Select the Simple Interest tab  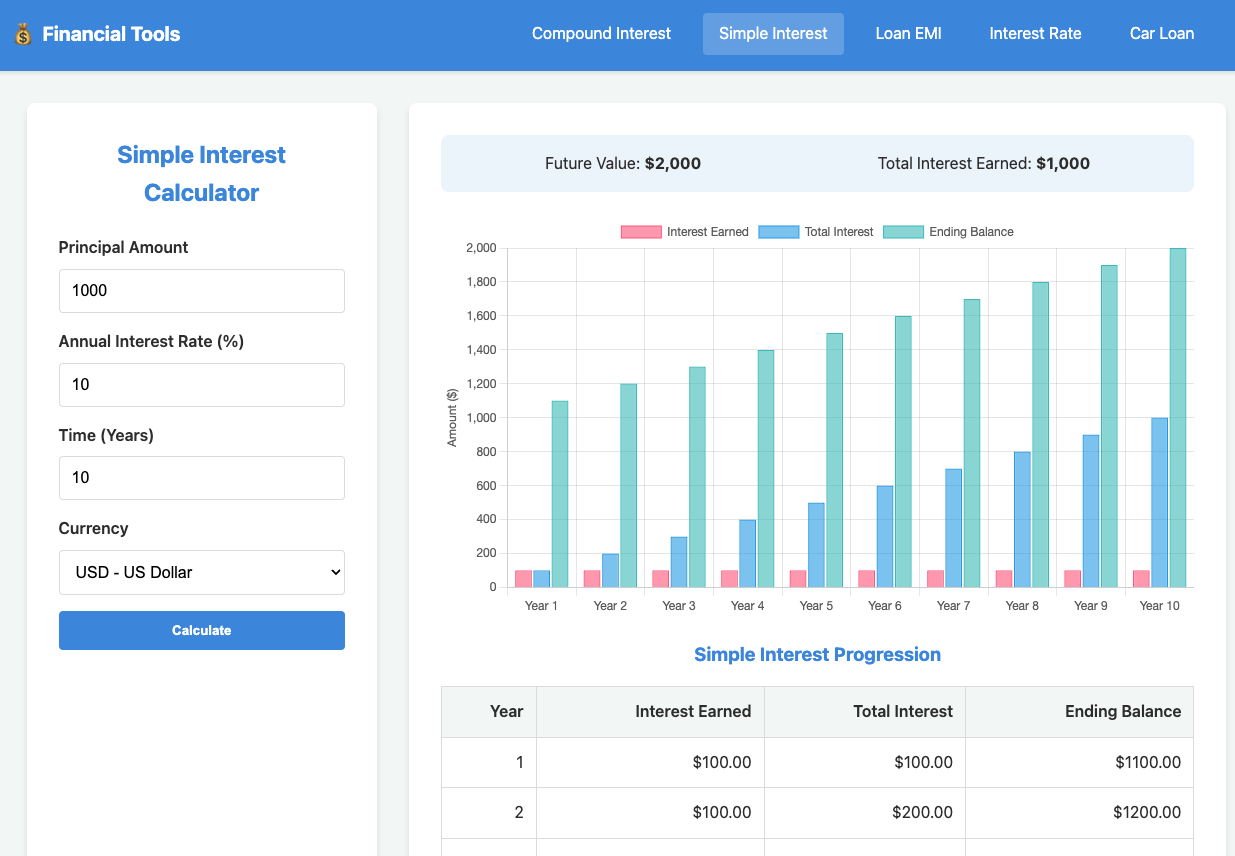[773, 34]
